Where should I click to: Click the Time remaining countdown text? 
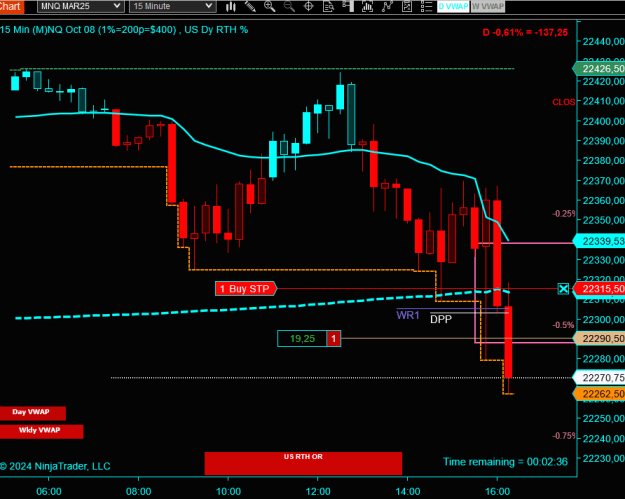pyautogui.click(x=505, y=462)
